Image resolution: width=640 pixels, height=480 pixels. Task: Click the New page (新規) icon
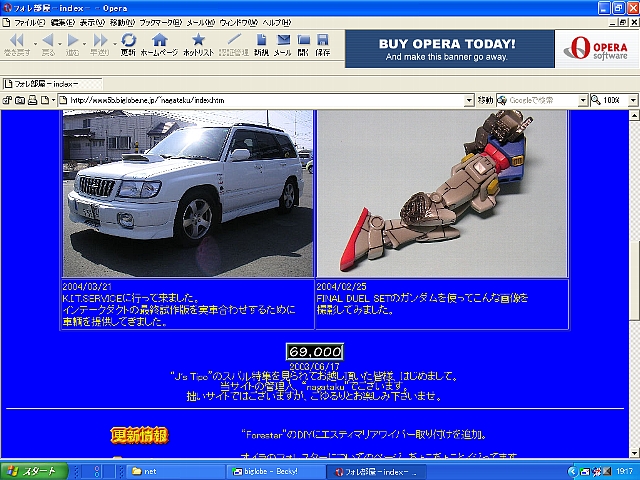(261, 44)
